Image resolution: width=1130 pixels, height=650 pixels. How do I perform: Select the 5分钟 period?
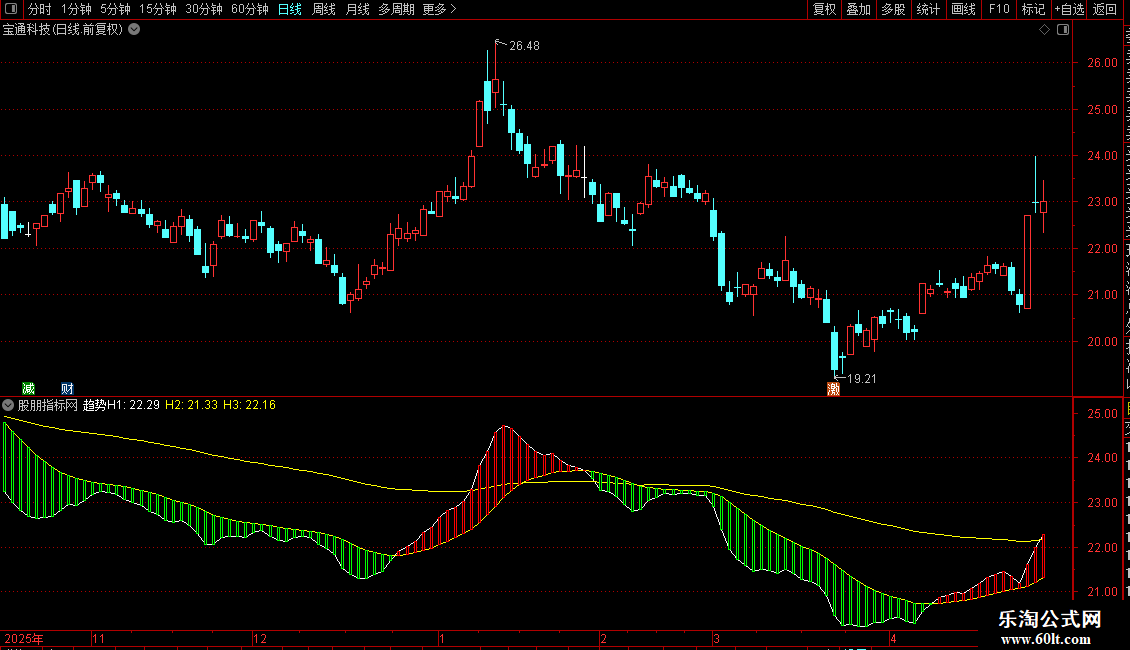(x=115, y=9)
